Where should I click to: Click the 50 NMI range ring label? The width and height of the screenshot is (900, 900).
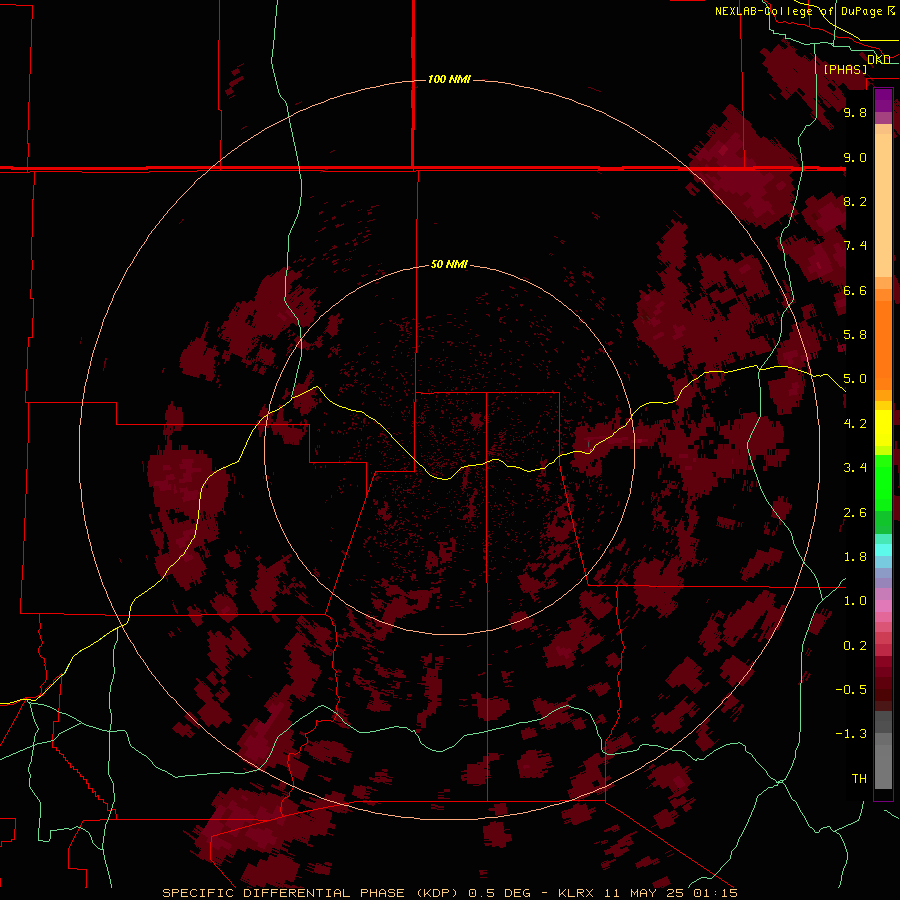[449, 264]
